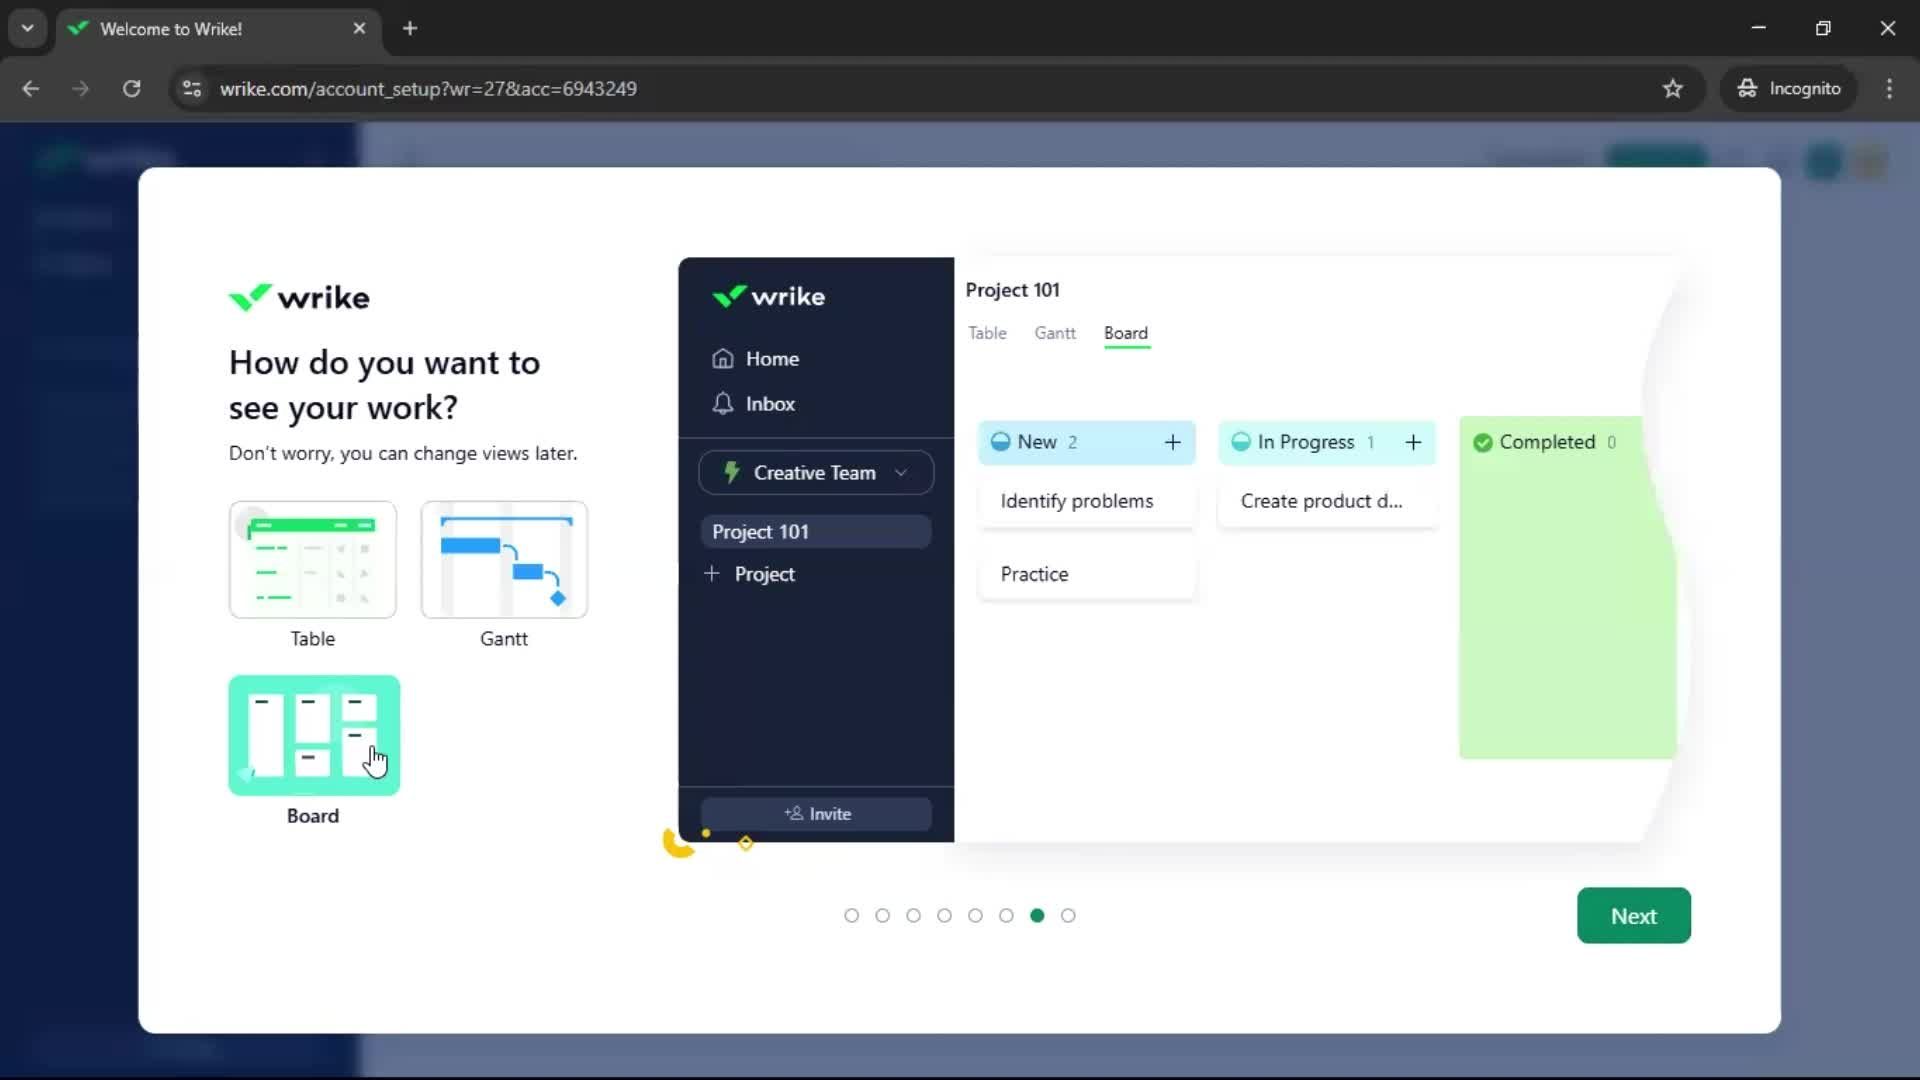Go to the first onboarding step dot
The image size is (1920, 1080).
[x=851, y=916]
